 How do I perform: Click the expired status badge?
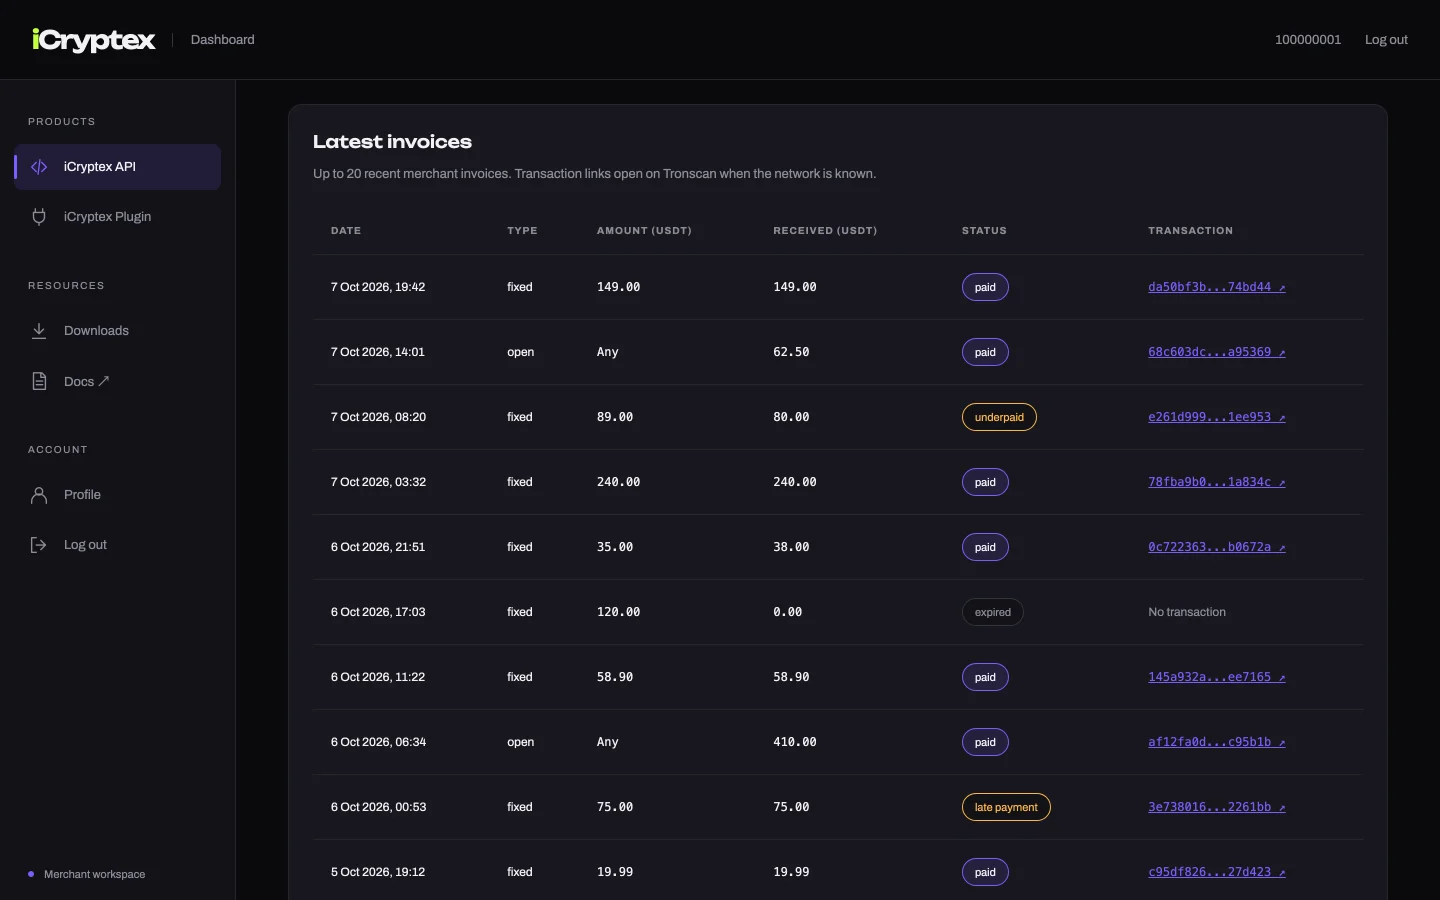pyautogui.click(x=993, y=612)
